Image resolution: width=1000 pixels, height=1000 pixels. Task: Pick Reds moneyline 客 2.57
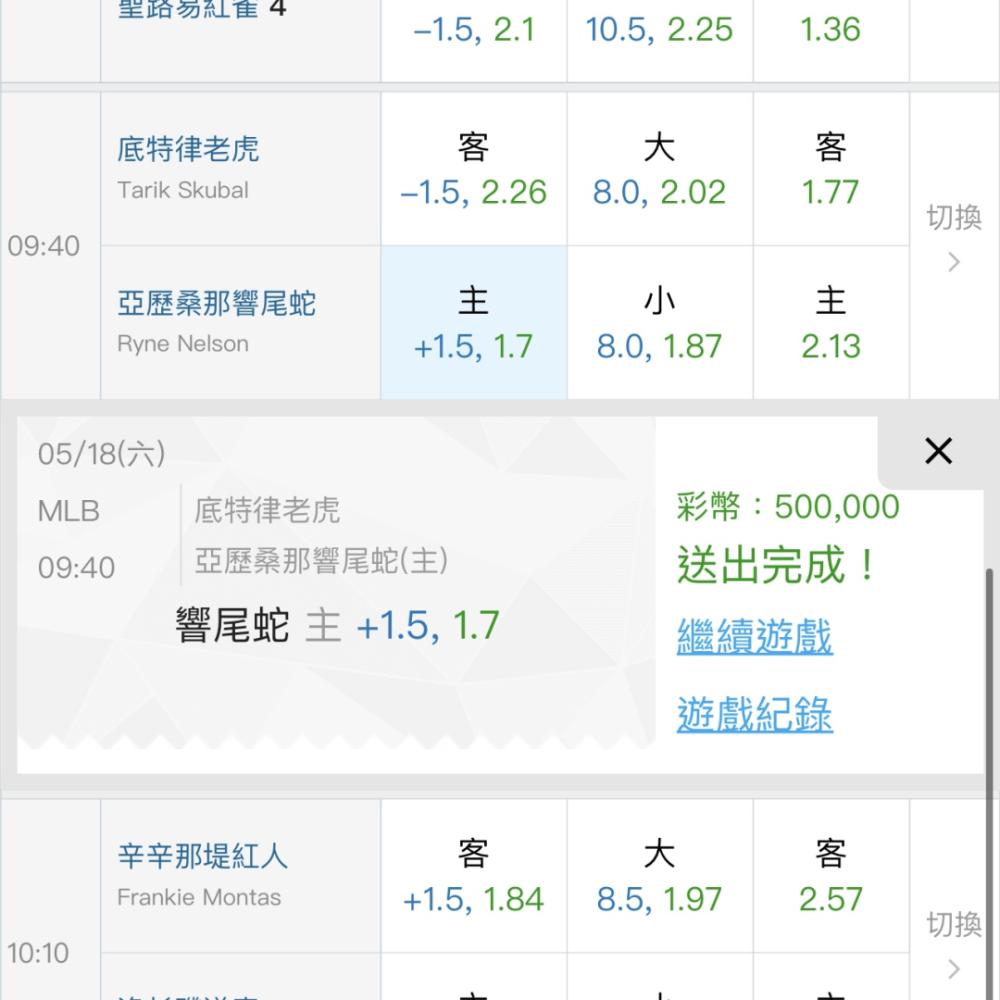pos(830,876)
